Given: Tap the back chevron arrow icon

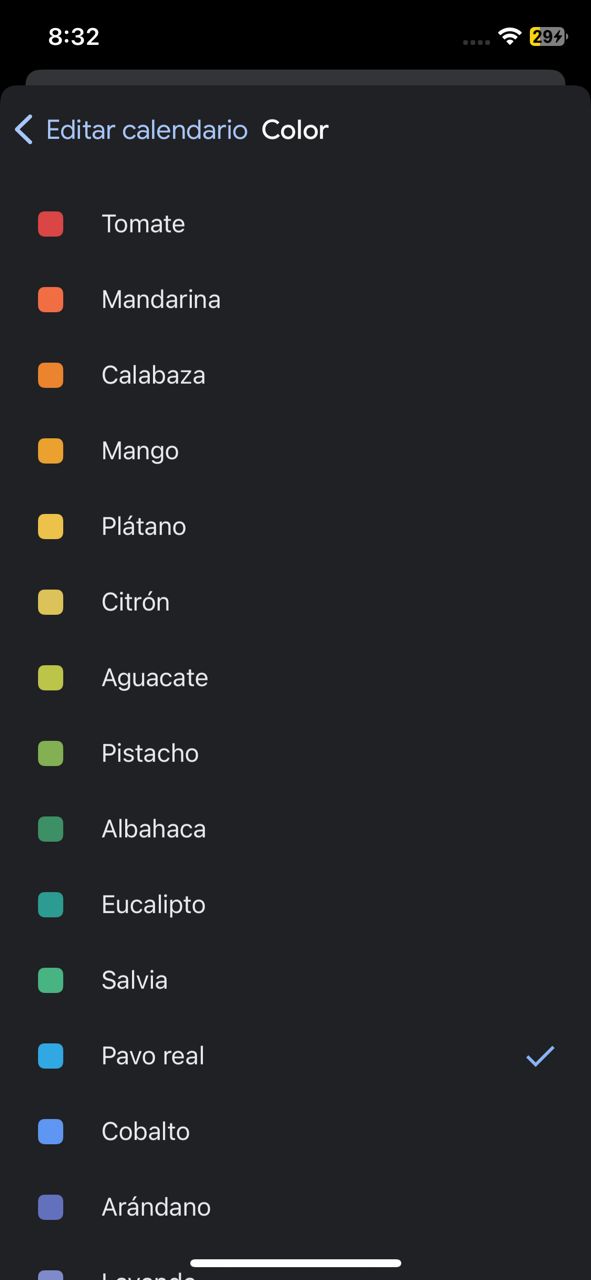Looking at the screenshot, I should coord(24,130).
